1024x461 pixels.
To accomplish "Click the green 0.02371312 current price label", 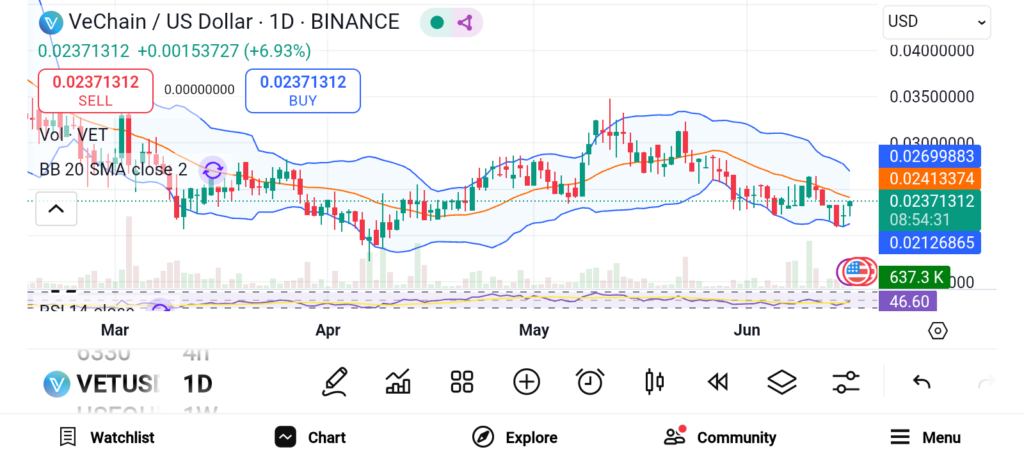I will 929,210.
